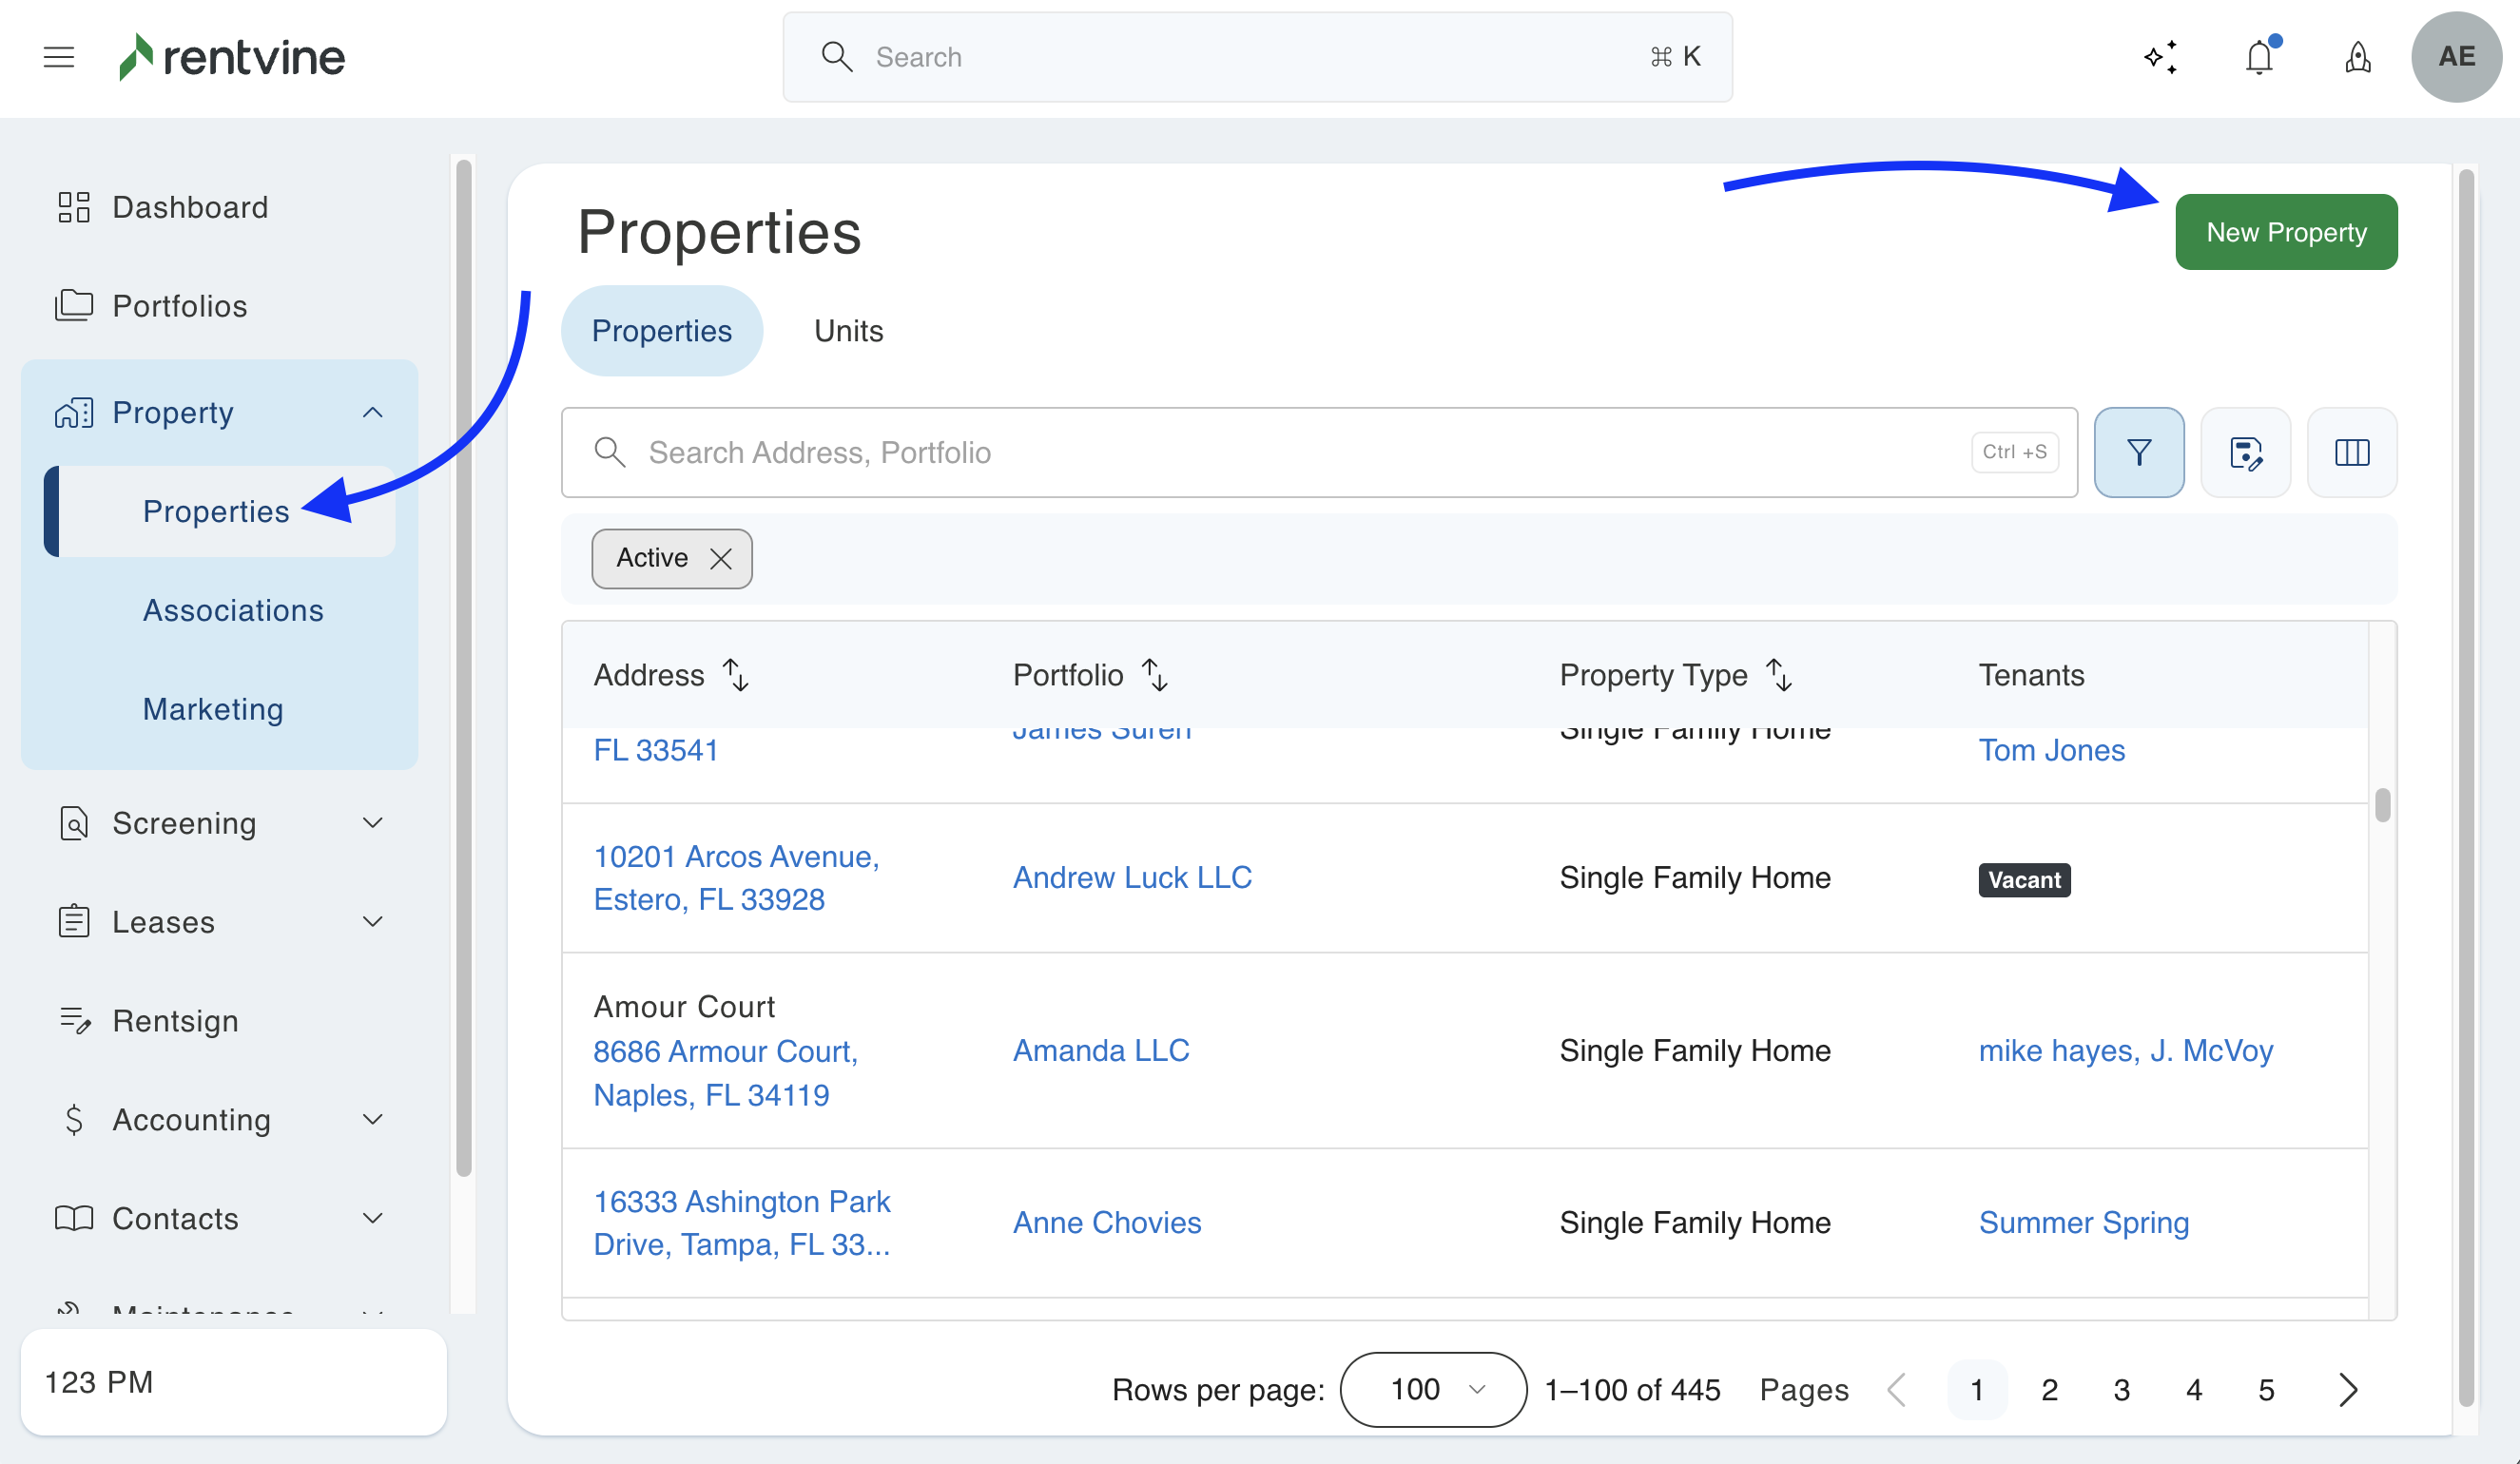Open the rows per page dropdown
The image size is (2520, 1464).
click(x=1432, y=1389)
